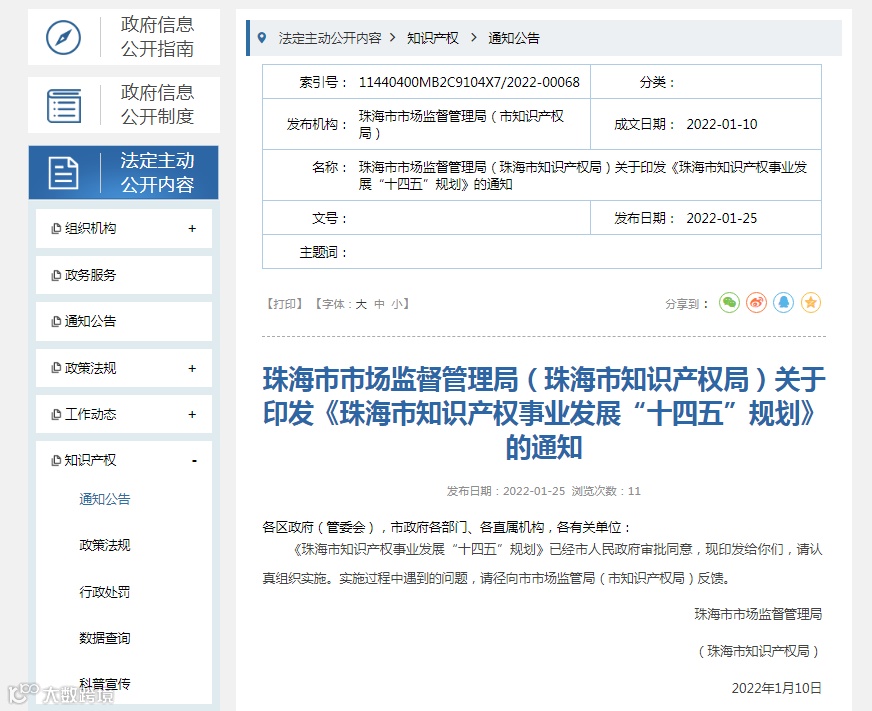Open 政府信息公开制度 sidebar heading
This screenshot has height=711, width=872.
click(124, 105)
